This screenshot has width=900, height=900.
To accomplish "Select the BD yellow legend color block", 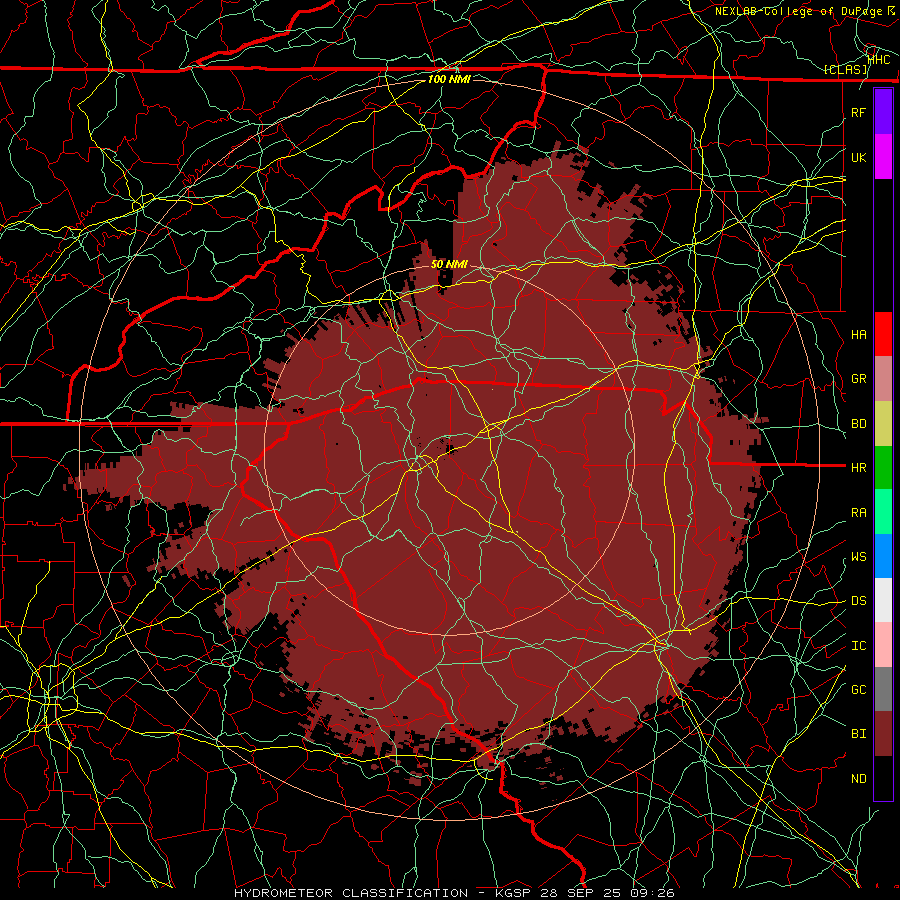I will click(883, 423).
